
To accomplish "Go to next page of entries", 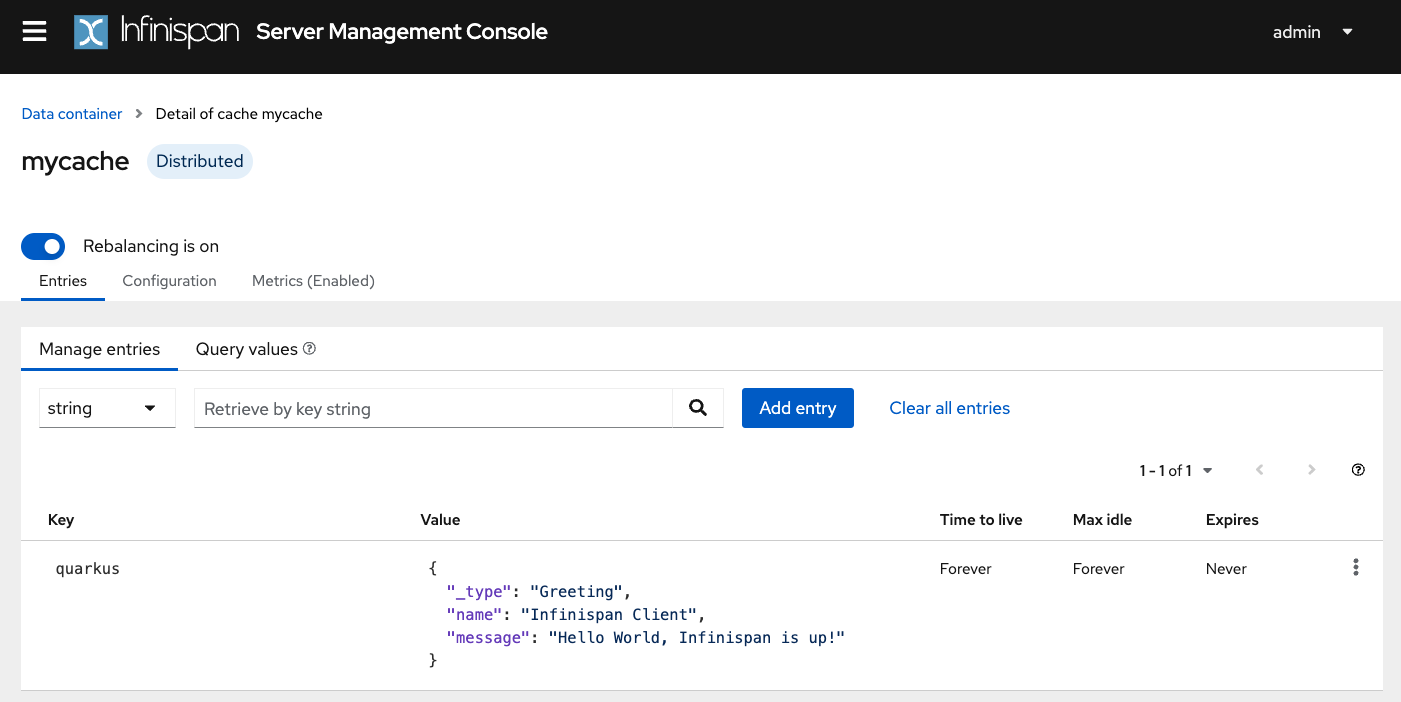I will pos(1311,470).
